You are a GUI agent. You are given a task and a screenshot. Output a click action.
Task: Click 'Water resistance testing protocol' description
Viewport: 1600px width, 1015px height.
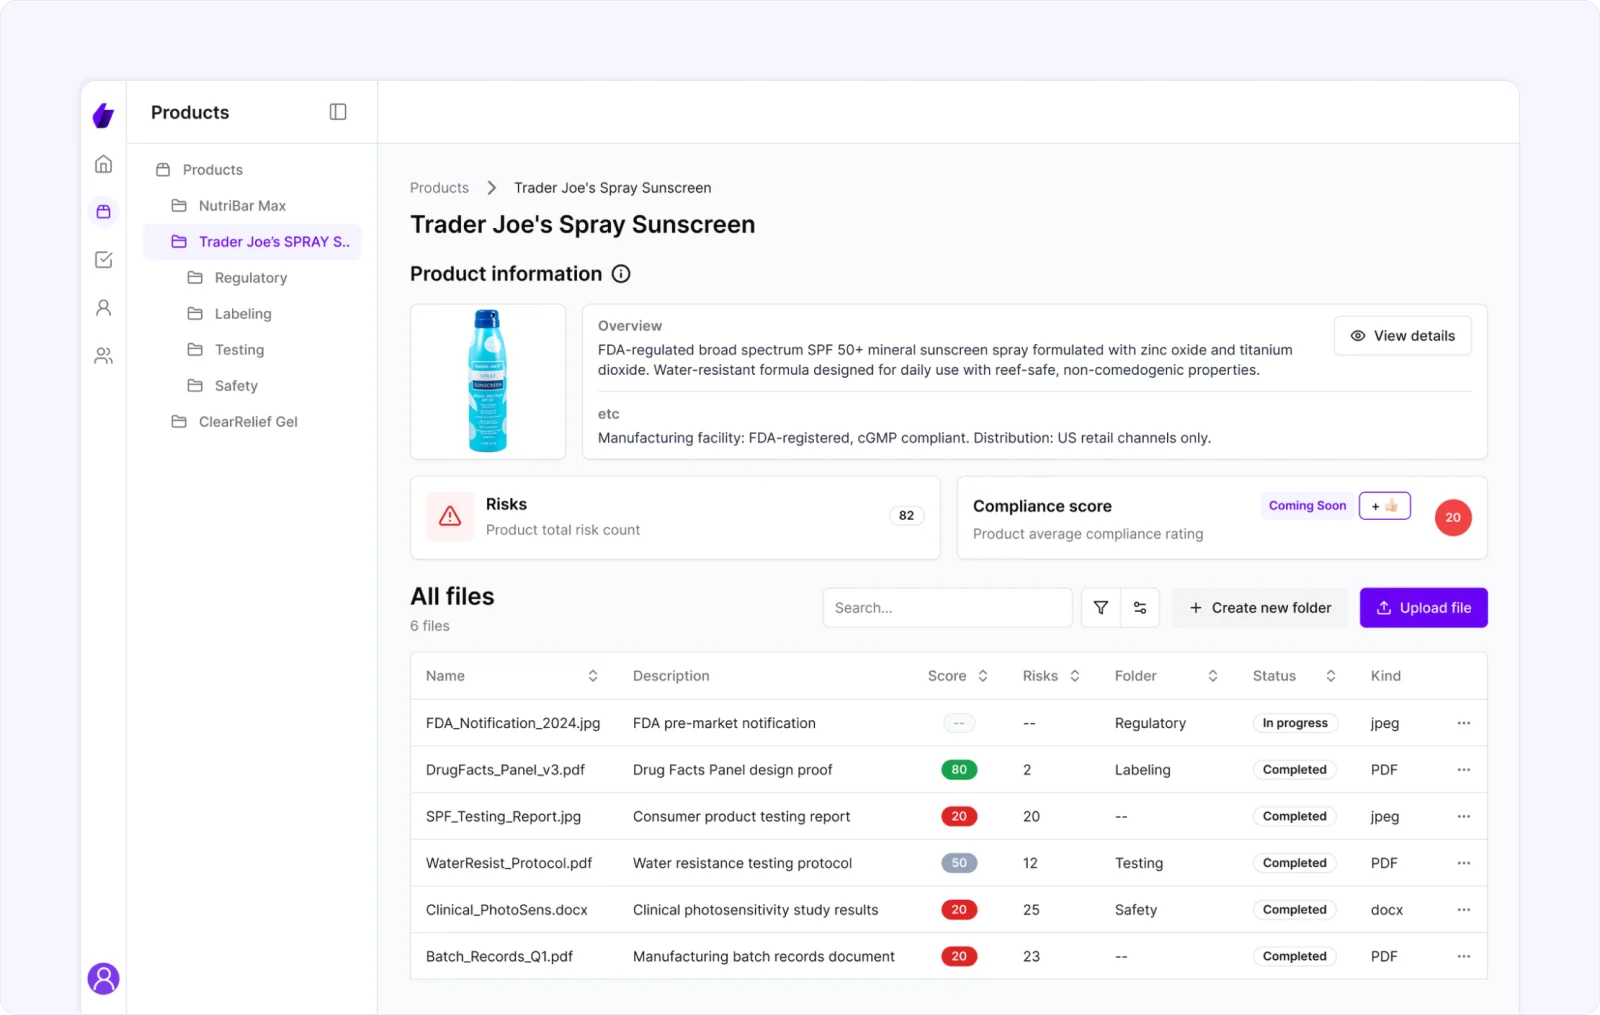[x=742, y=863]
